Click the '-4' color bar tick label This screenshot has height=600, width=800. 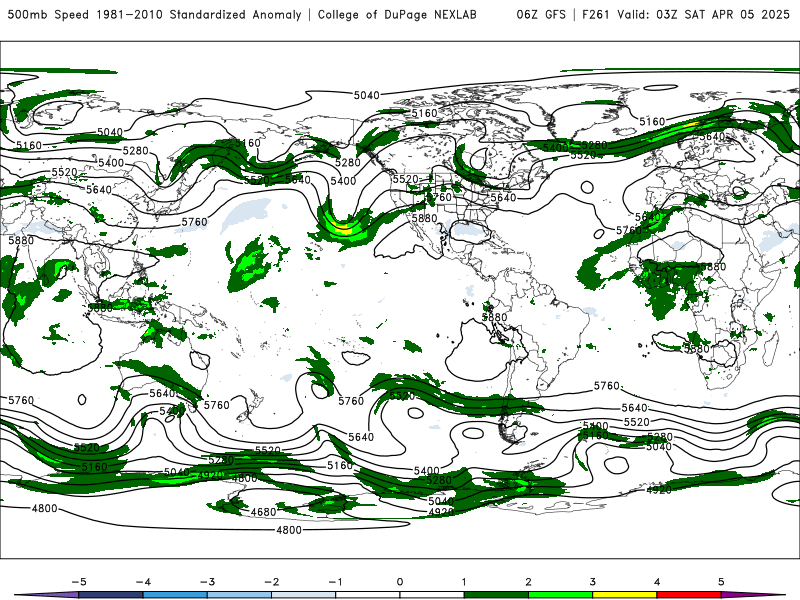(143, 582)
